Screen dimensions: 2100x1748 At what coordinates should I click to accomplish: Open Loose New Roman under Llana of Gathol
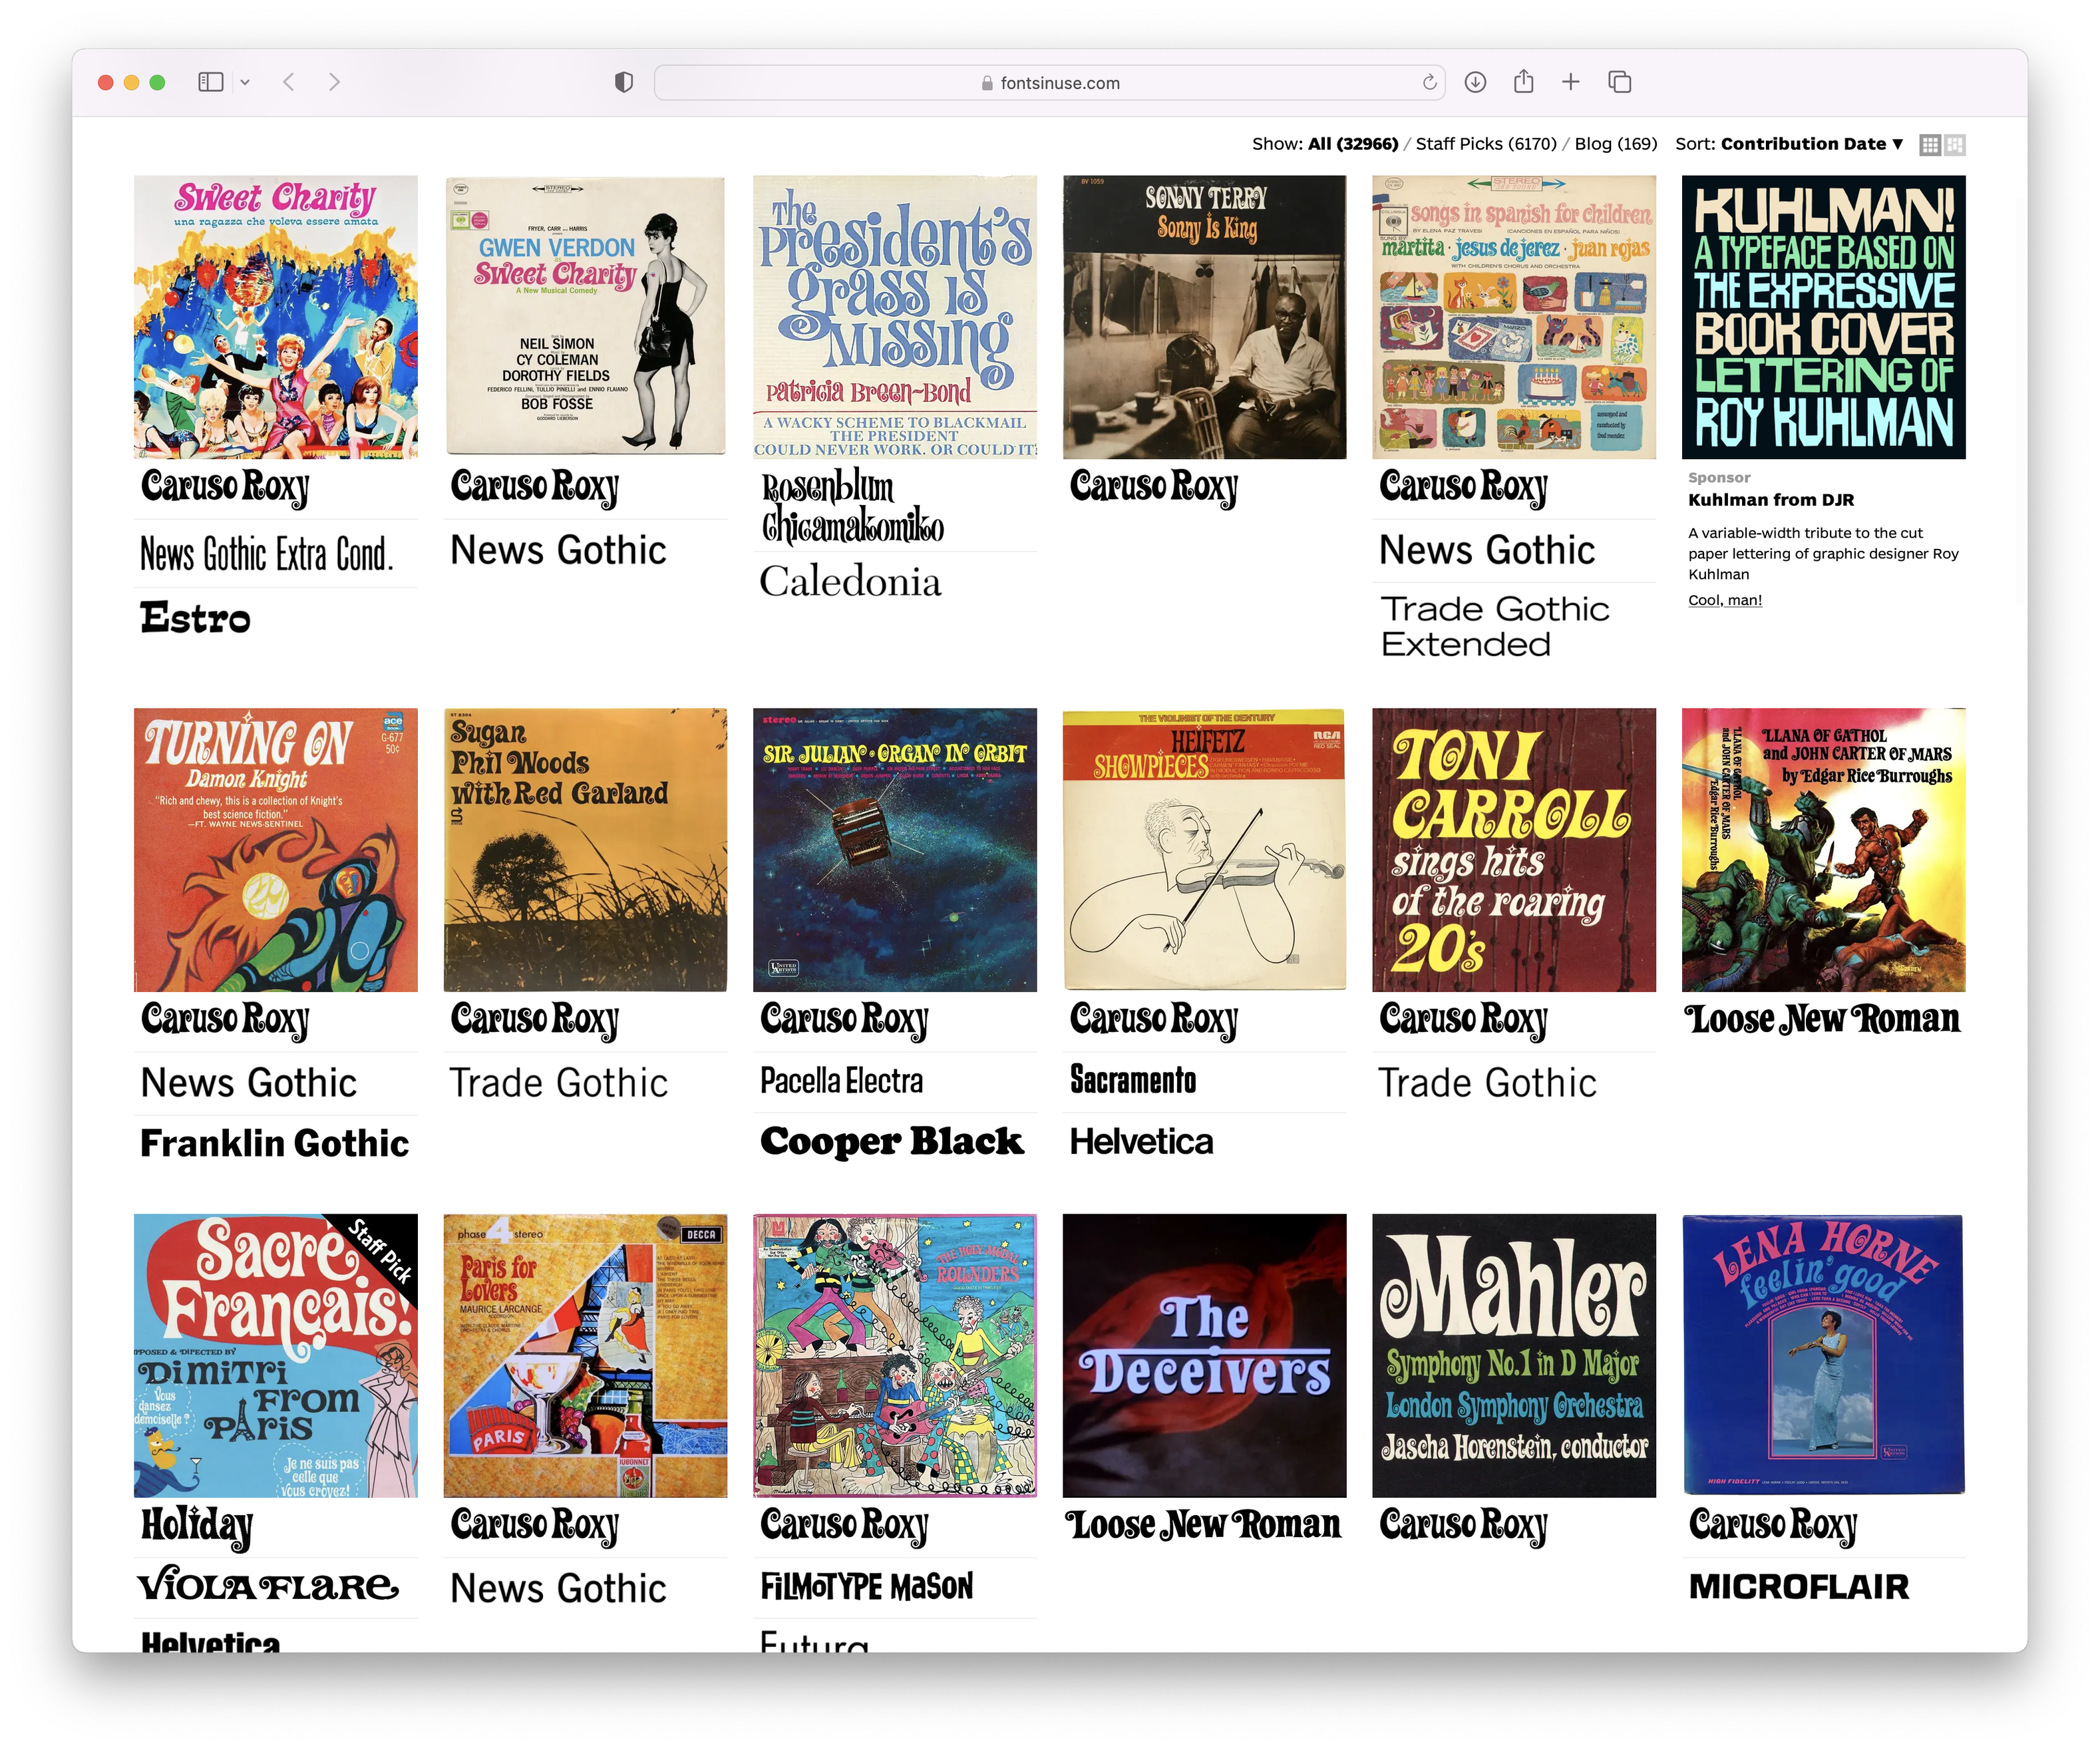click(1823, 1019)
